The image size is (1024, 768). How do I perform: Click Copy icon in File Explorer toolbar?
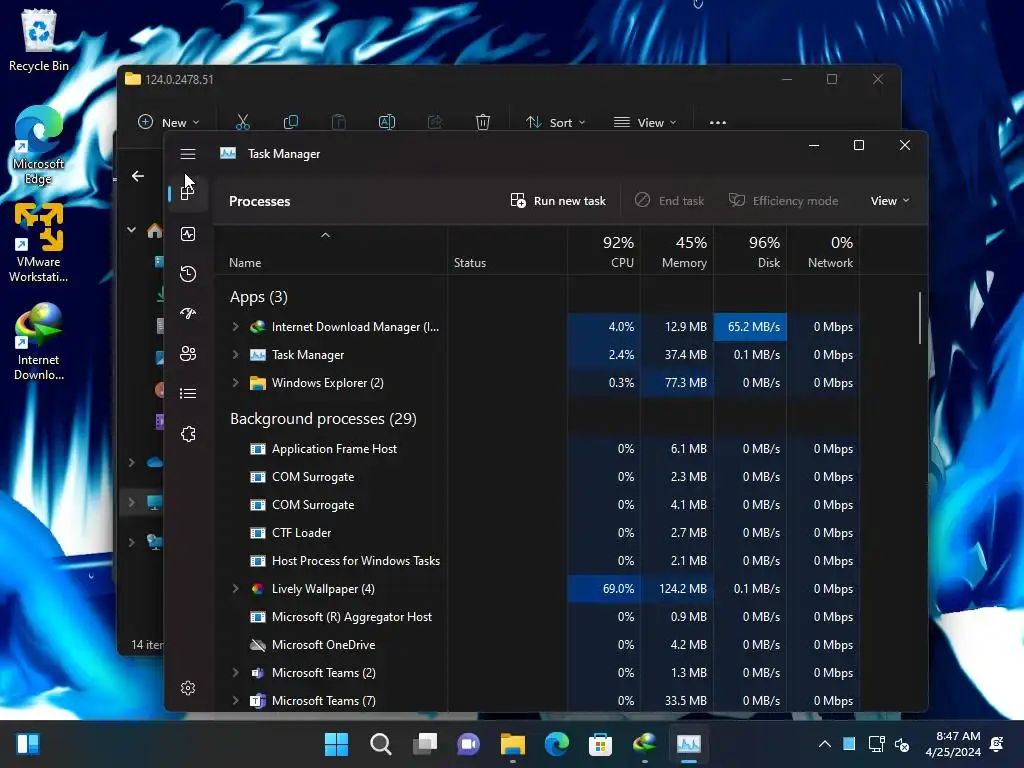pos(291,122)
